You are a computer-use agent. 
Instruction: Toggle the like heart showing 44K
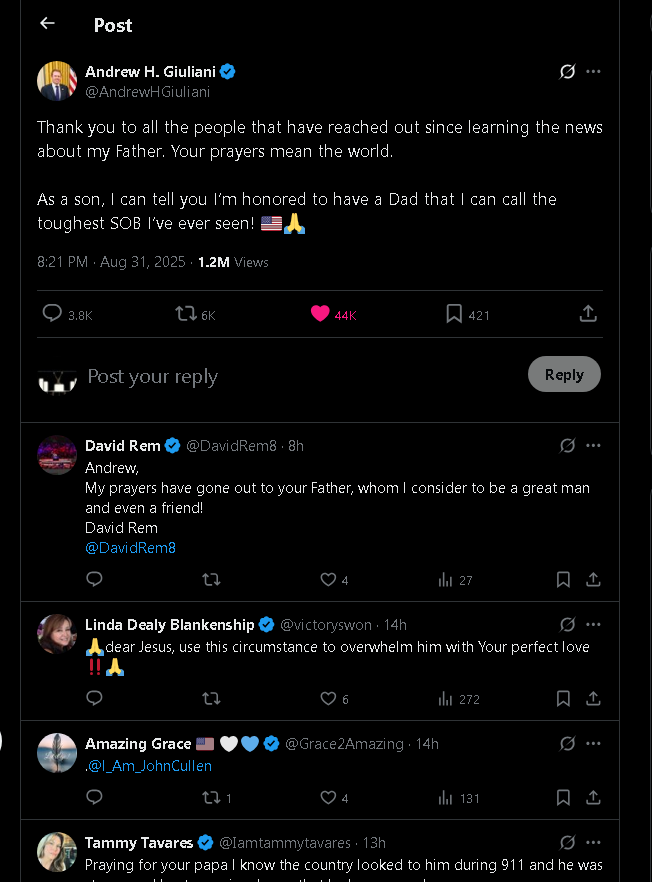pos(320,314)
